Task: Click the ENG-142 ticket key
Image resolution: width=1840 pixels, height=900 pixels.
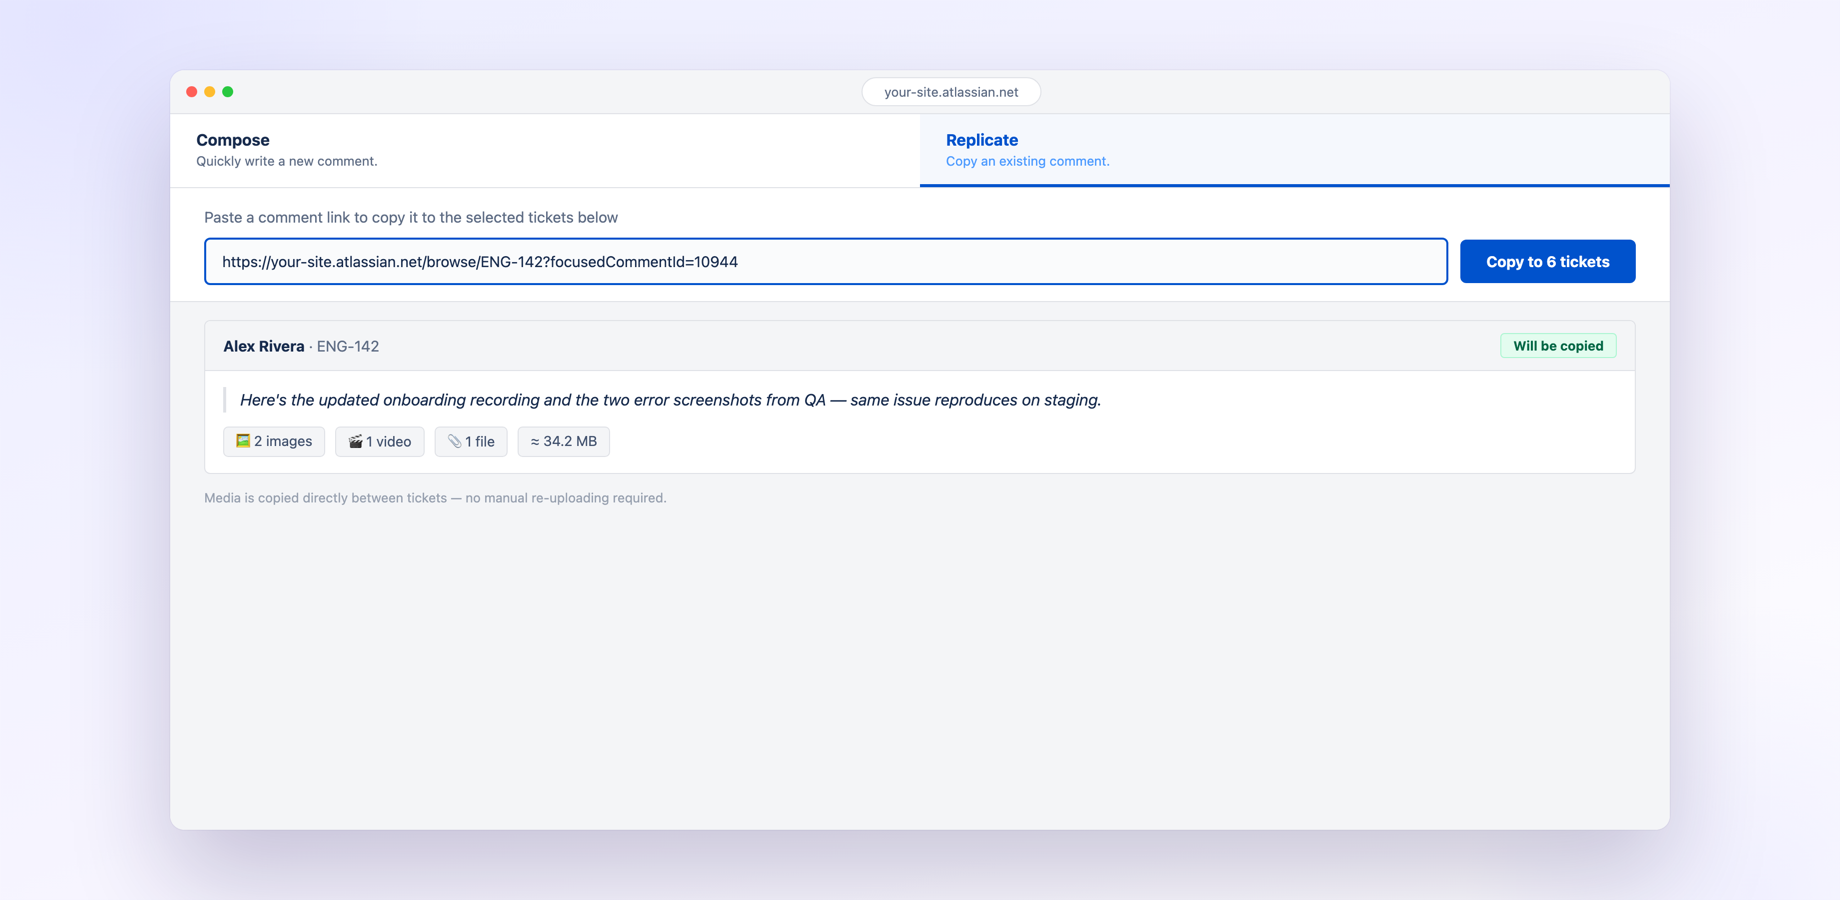Action: [348, 346]
